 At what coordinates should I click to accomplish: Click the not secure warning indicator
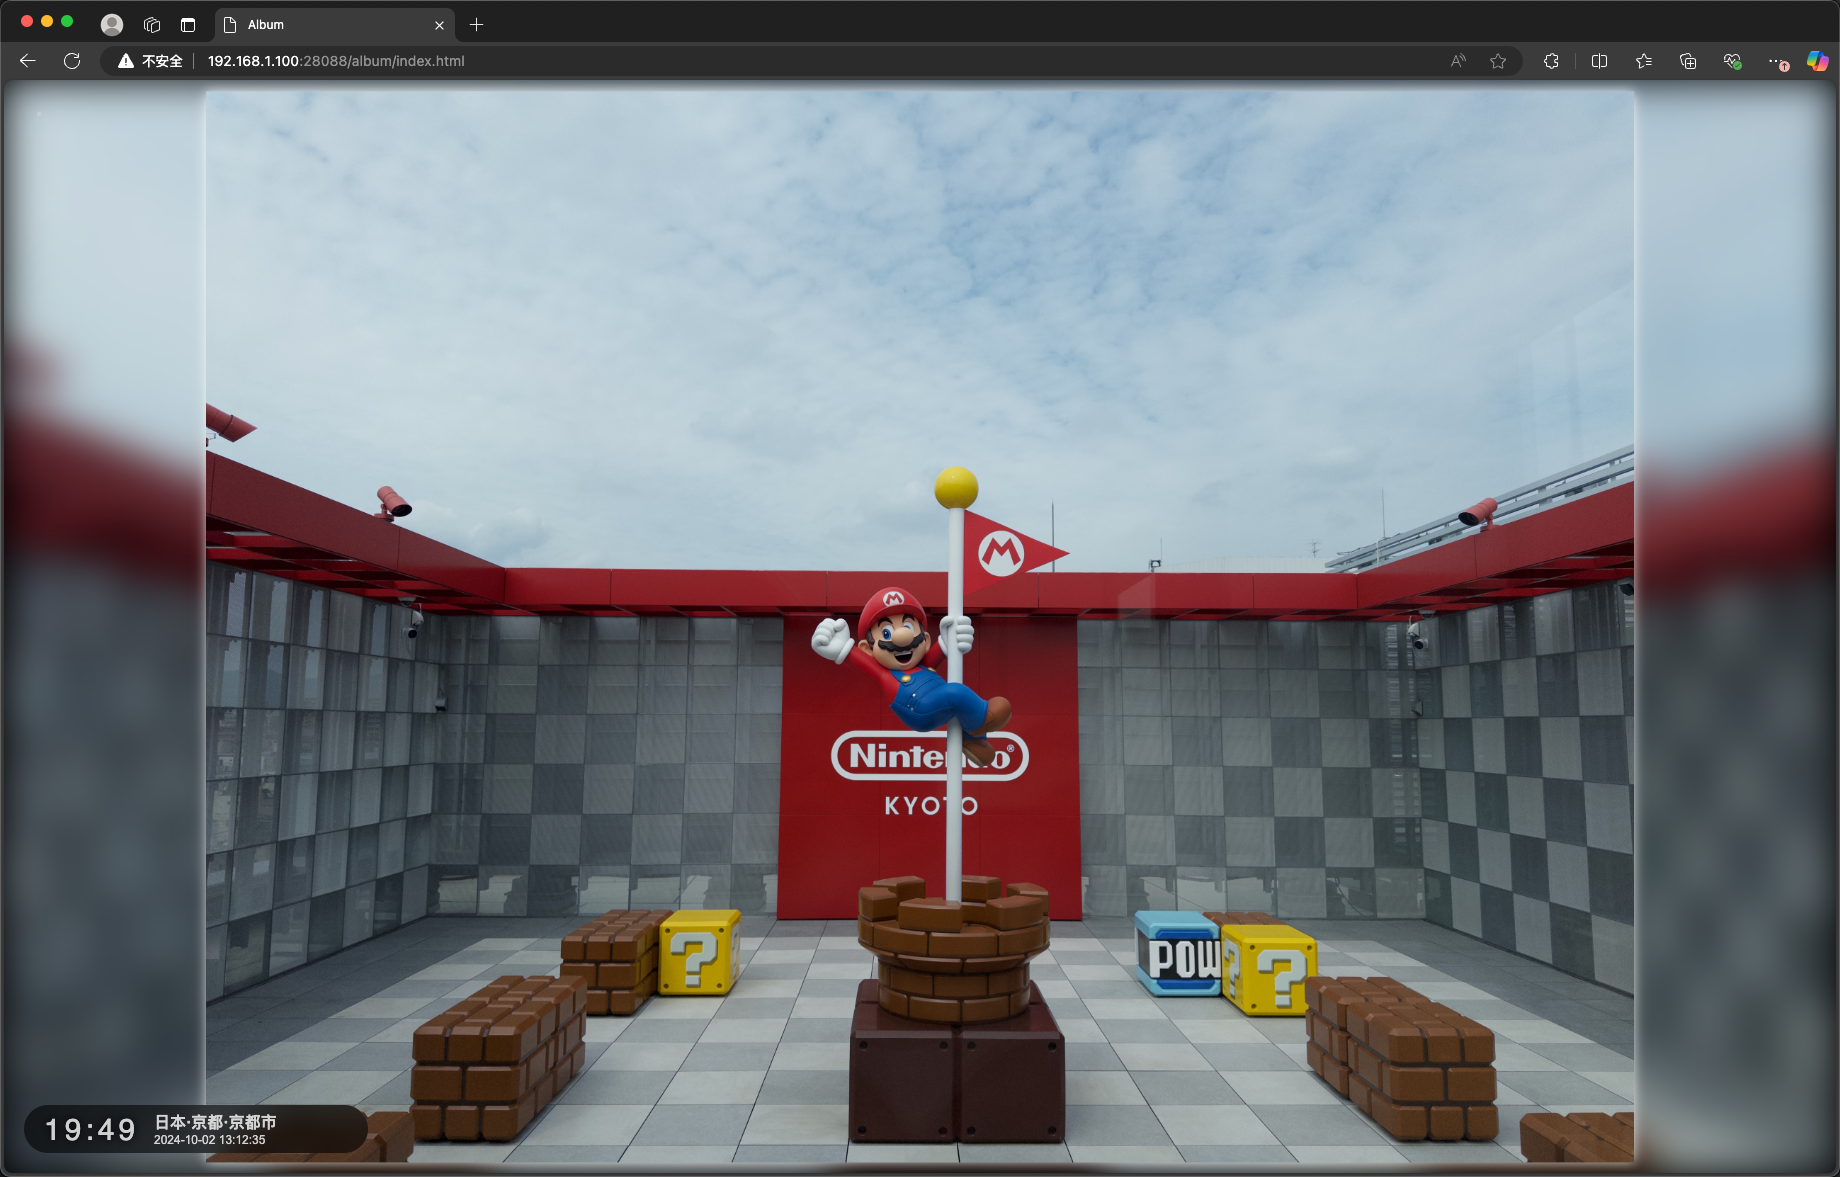tap(150, 61)
